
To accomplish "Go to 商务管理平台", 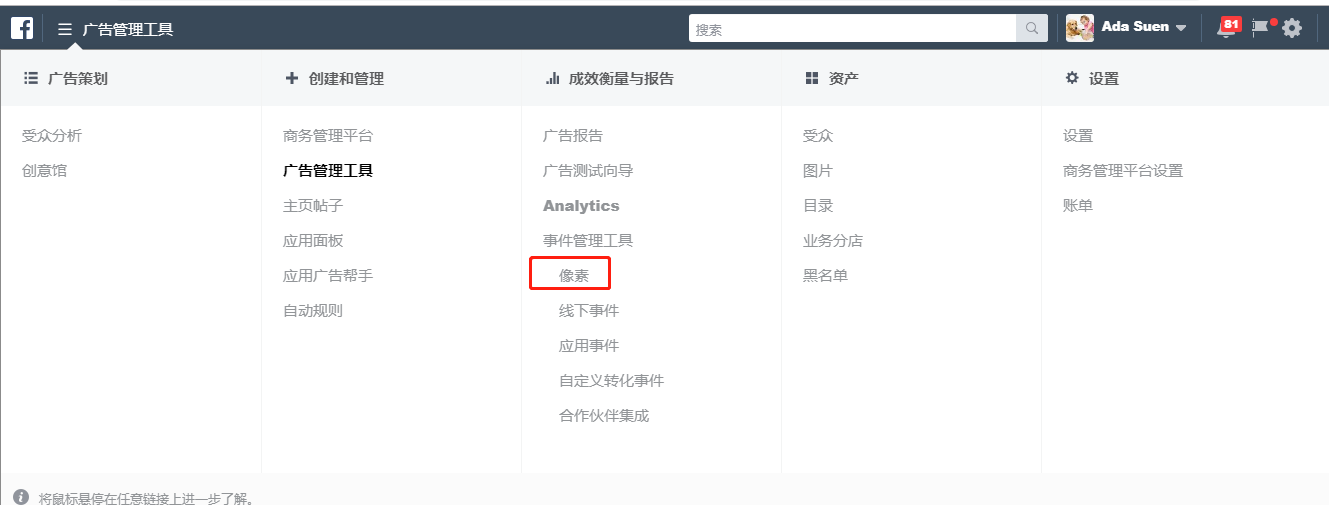I will click(328, 136).
